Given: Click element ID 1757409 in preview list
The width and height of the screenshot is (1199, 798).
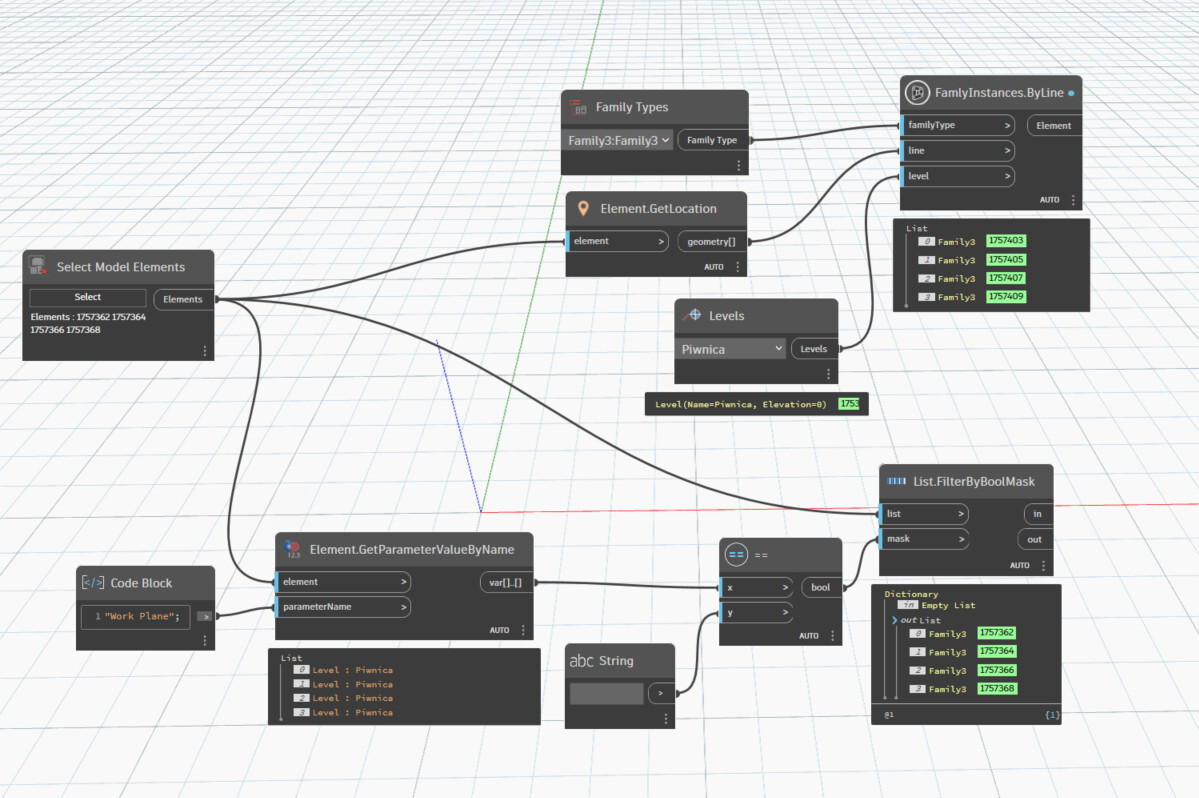Looking at the screenshot, I should (x=1006, y=296).
